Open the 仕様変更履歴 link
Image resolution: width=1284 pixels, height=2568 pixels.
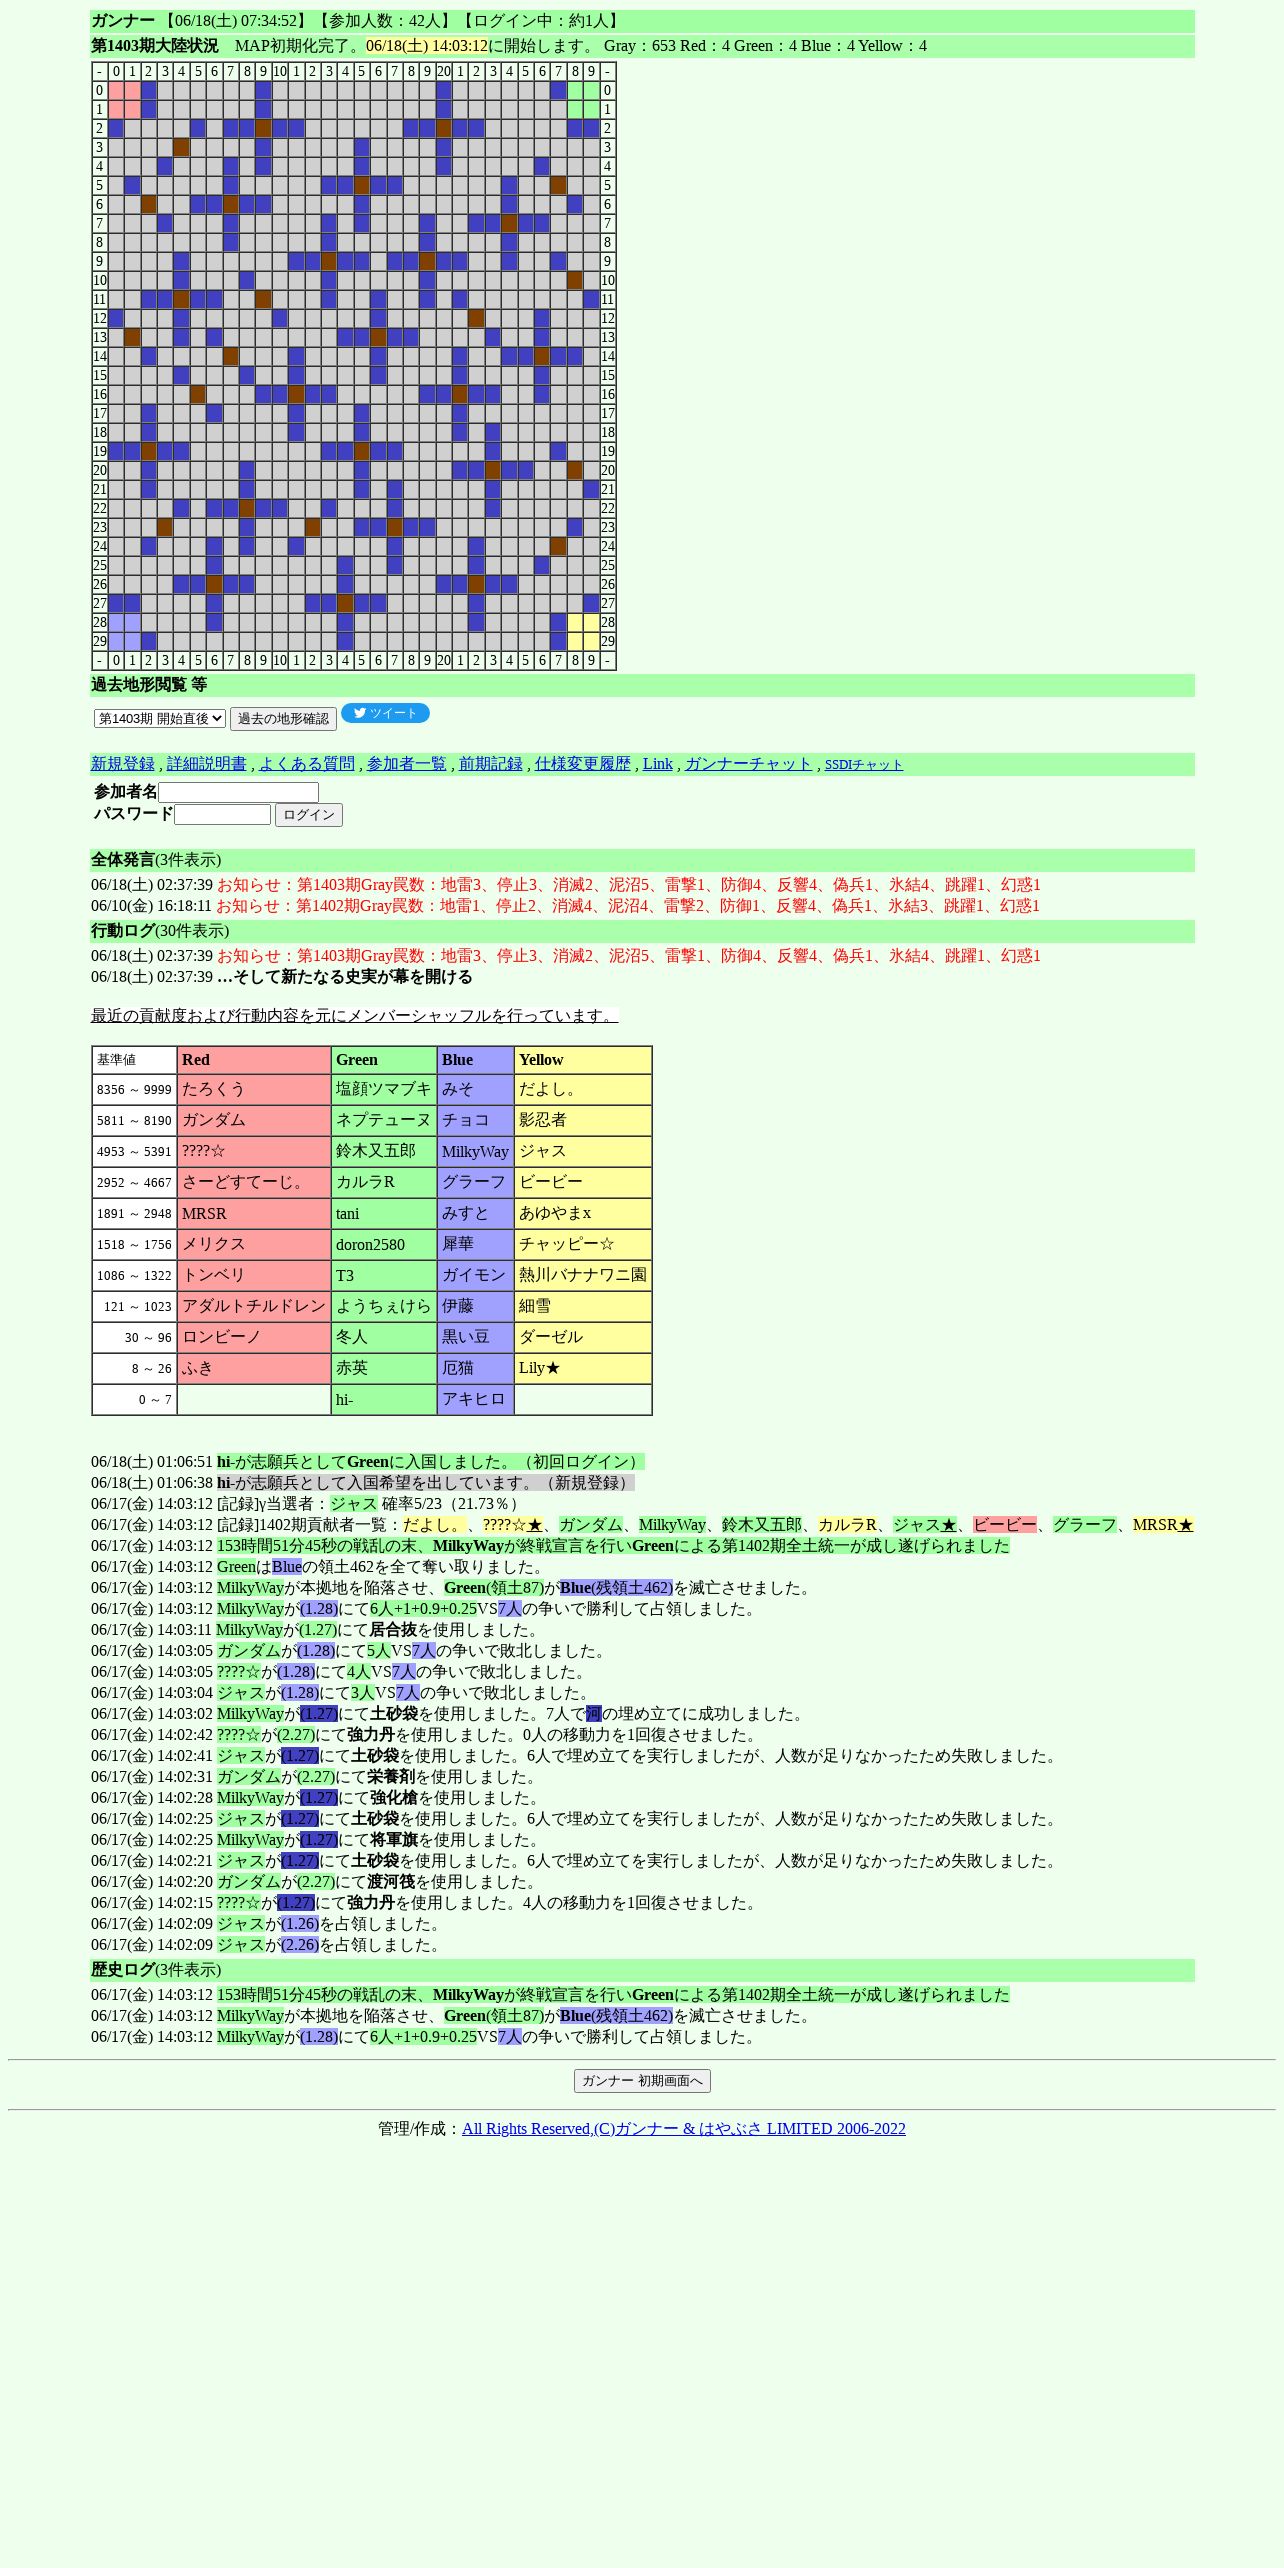pyautogui.click(x=583, y=764)
